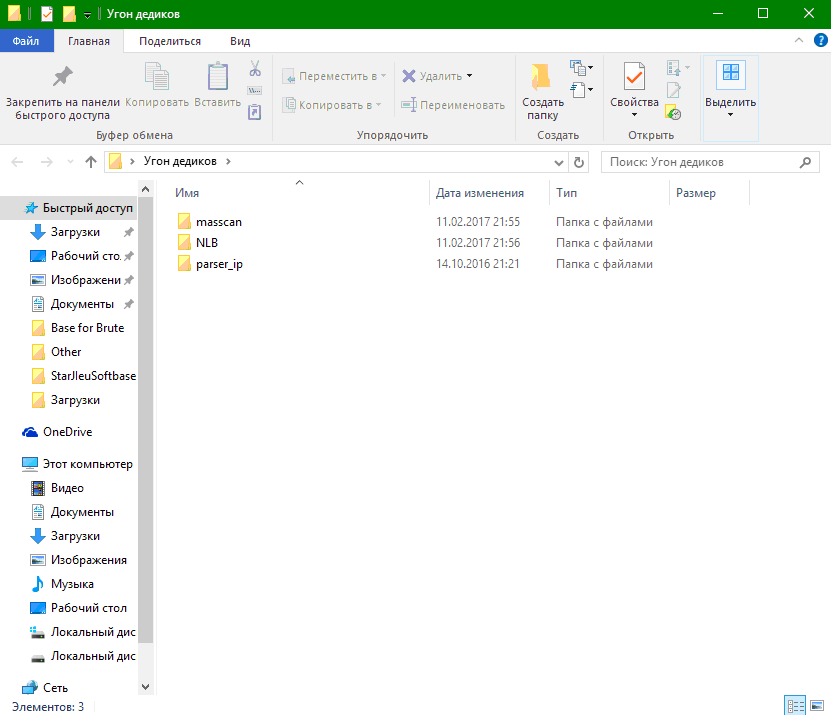This screenshot has height=715, width=831.
Task: Expand the Select dropdown in ribbon
Action: (730, 114)
